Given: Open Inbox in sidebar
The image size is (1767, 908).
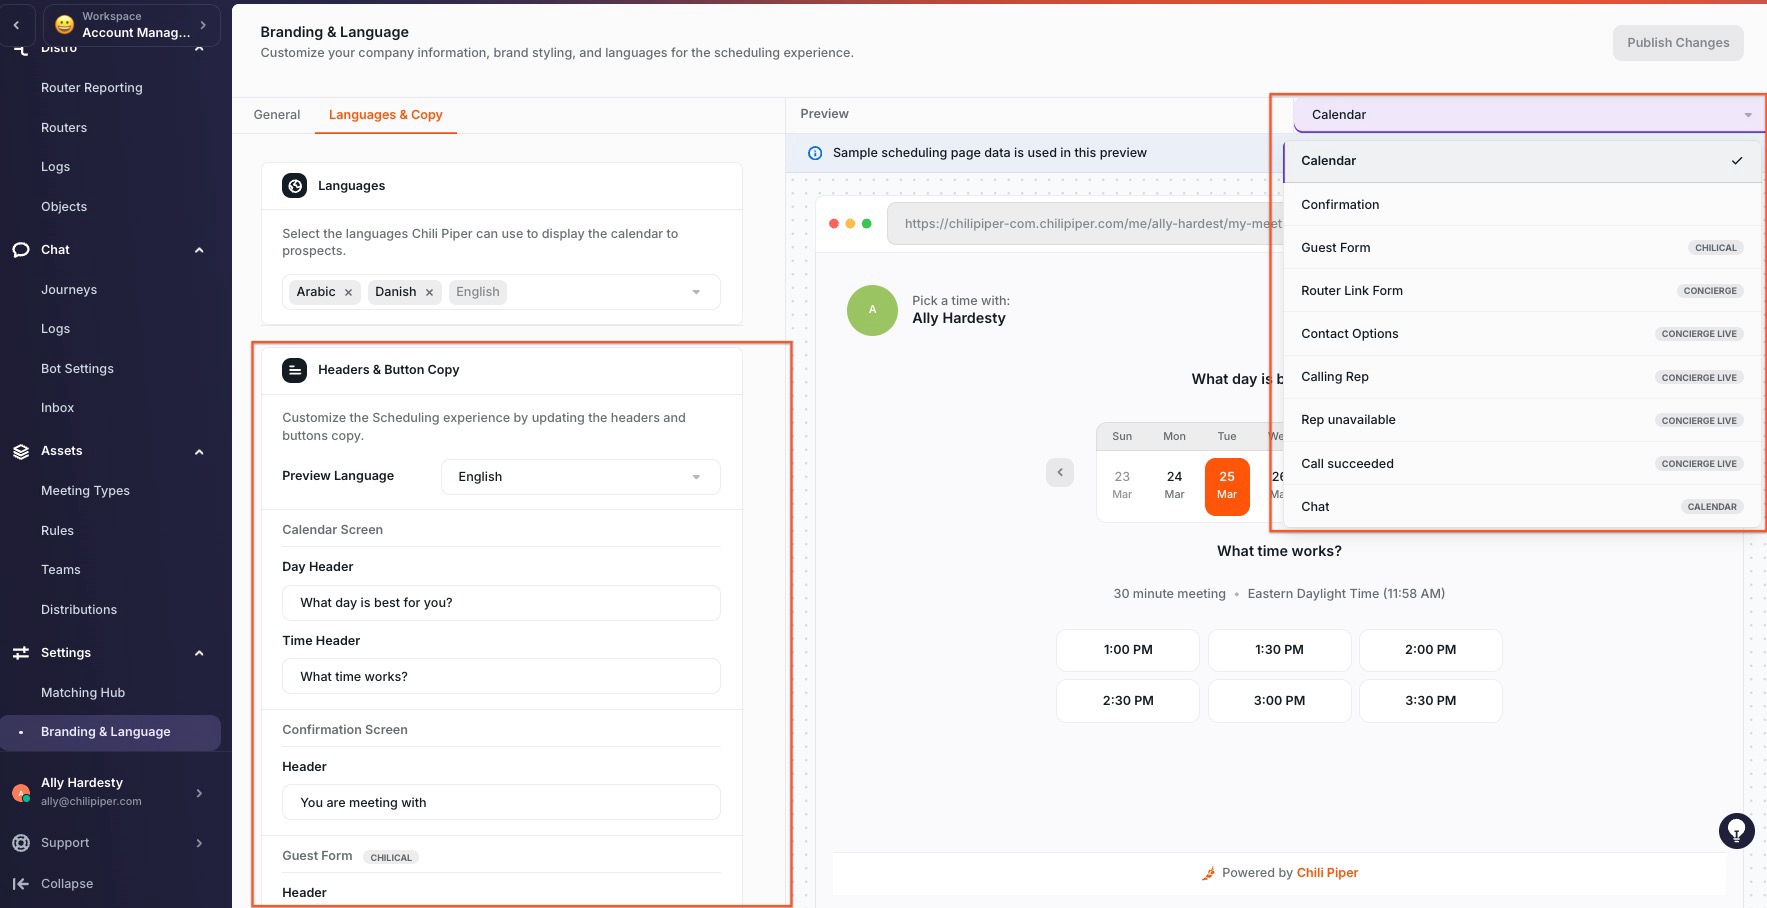Looking at the screenshot, I should (58, 408).
